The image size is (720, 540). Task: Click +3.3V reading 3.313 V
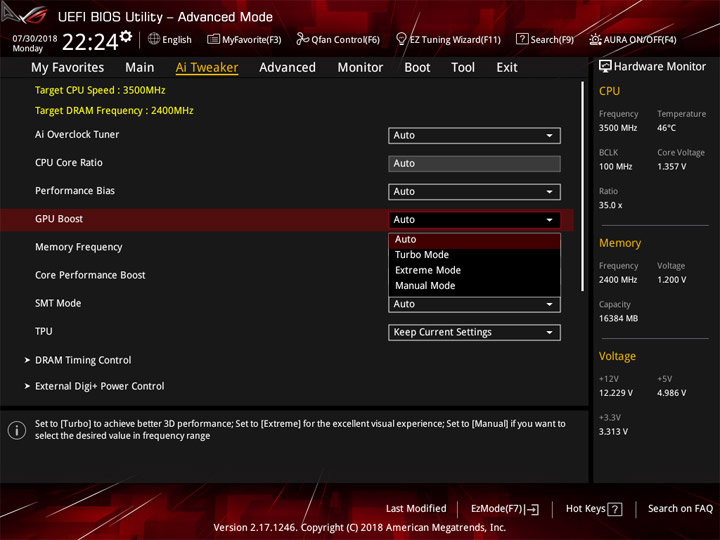(613, 432)
